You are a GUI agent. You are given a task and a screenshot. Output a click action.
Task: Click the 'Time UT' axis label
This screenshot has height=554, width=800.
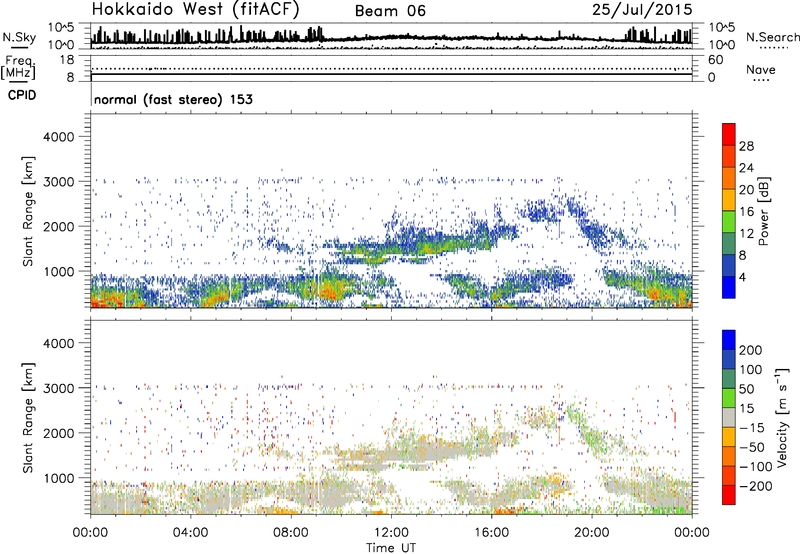click(391, 548)
